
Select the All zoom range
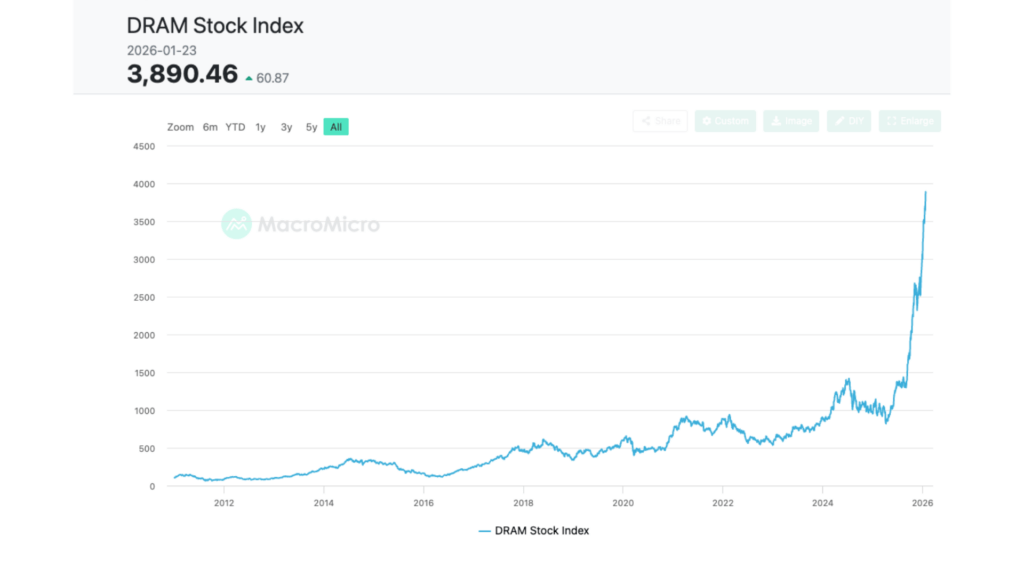pyautogui.click(x=336, y=127)
